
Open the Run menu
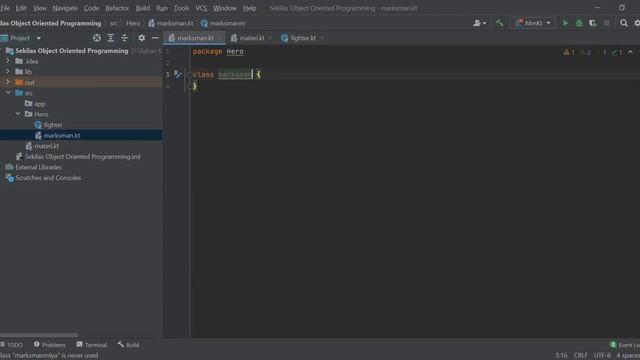(162, 8)
